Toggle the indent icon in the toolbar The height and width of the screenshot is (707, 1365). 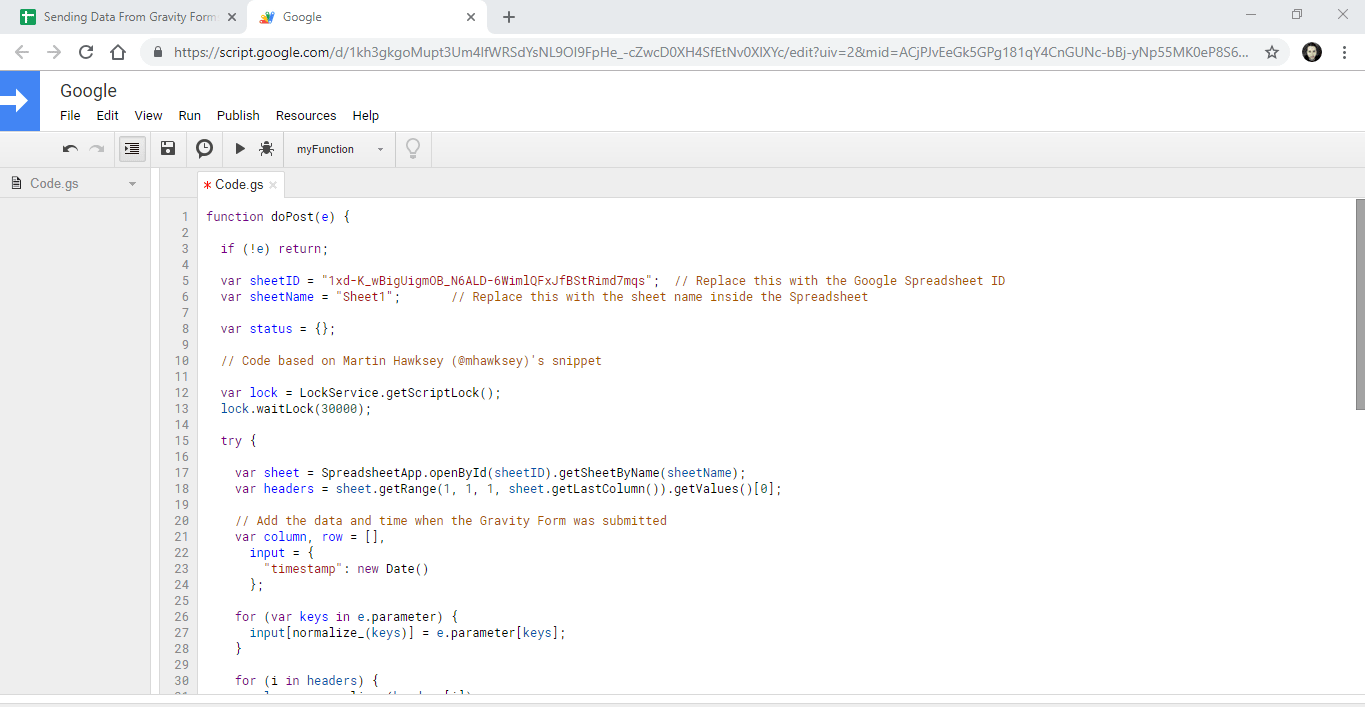click(132, 149)
